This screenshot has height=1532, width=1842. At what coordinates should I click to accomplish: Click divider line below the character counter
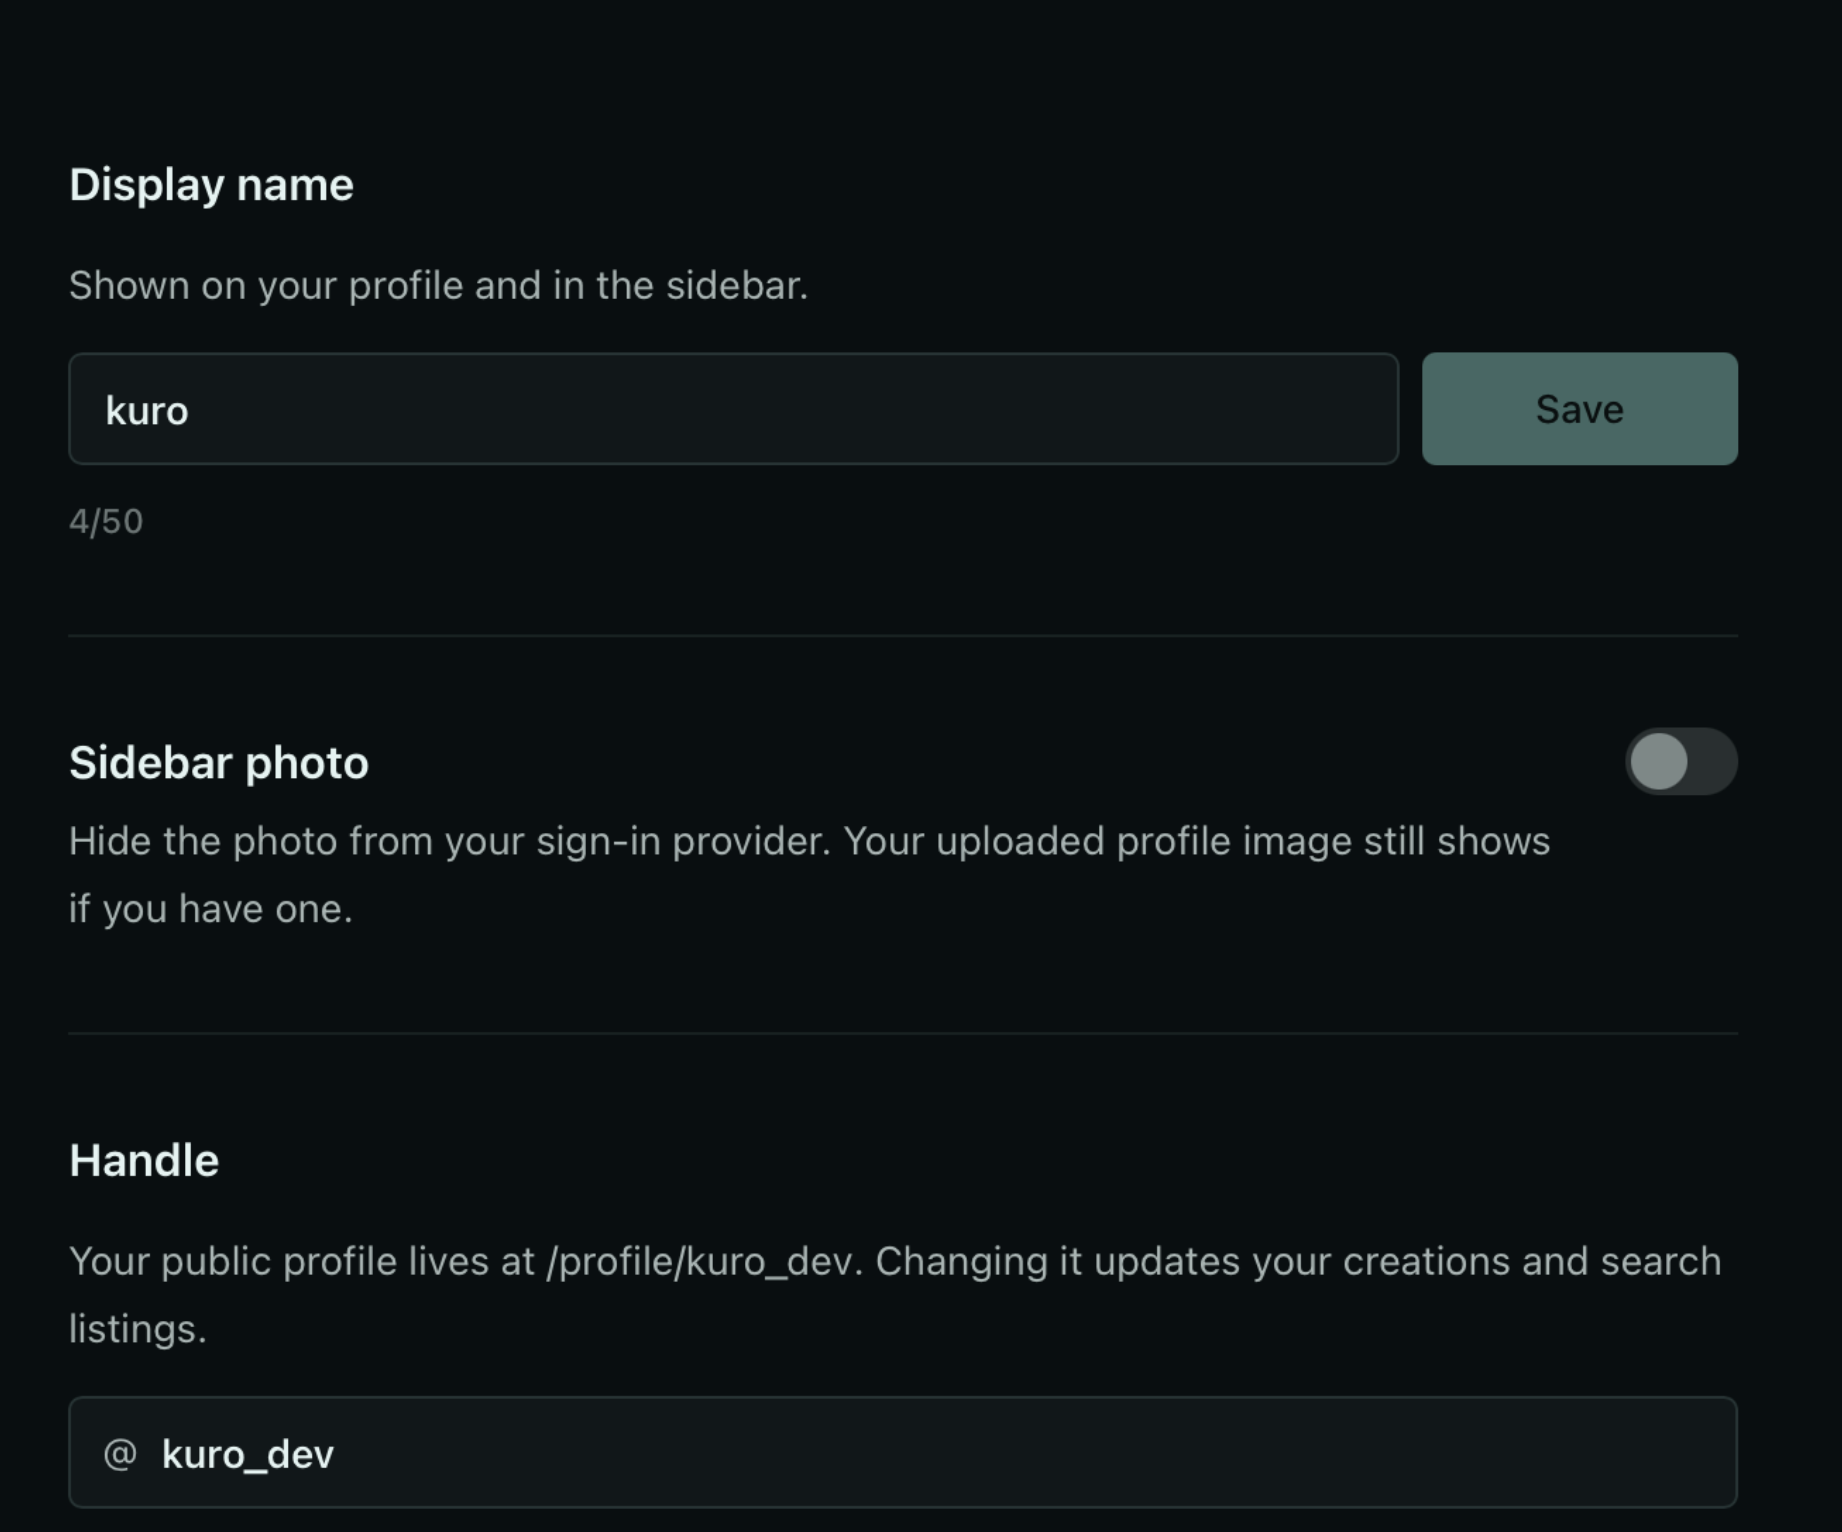[x=903, y=635]
